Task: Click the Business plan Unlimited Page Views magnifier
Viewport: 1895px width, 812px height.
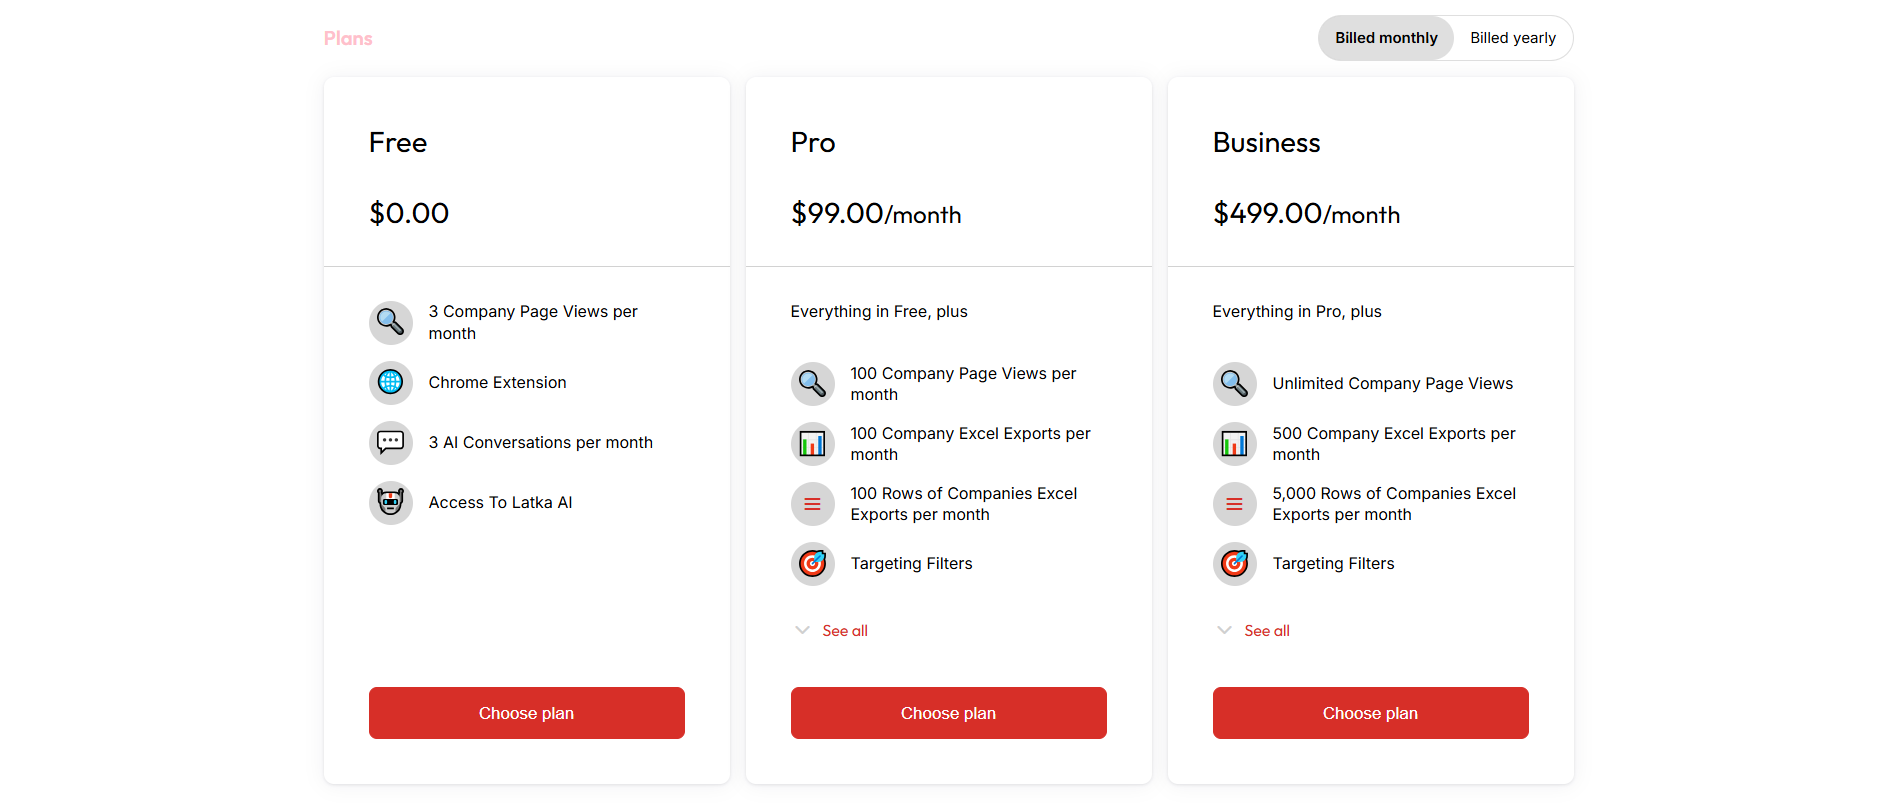Action: (1234, 384)
